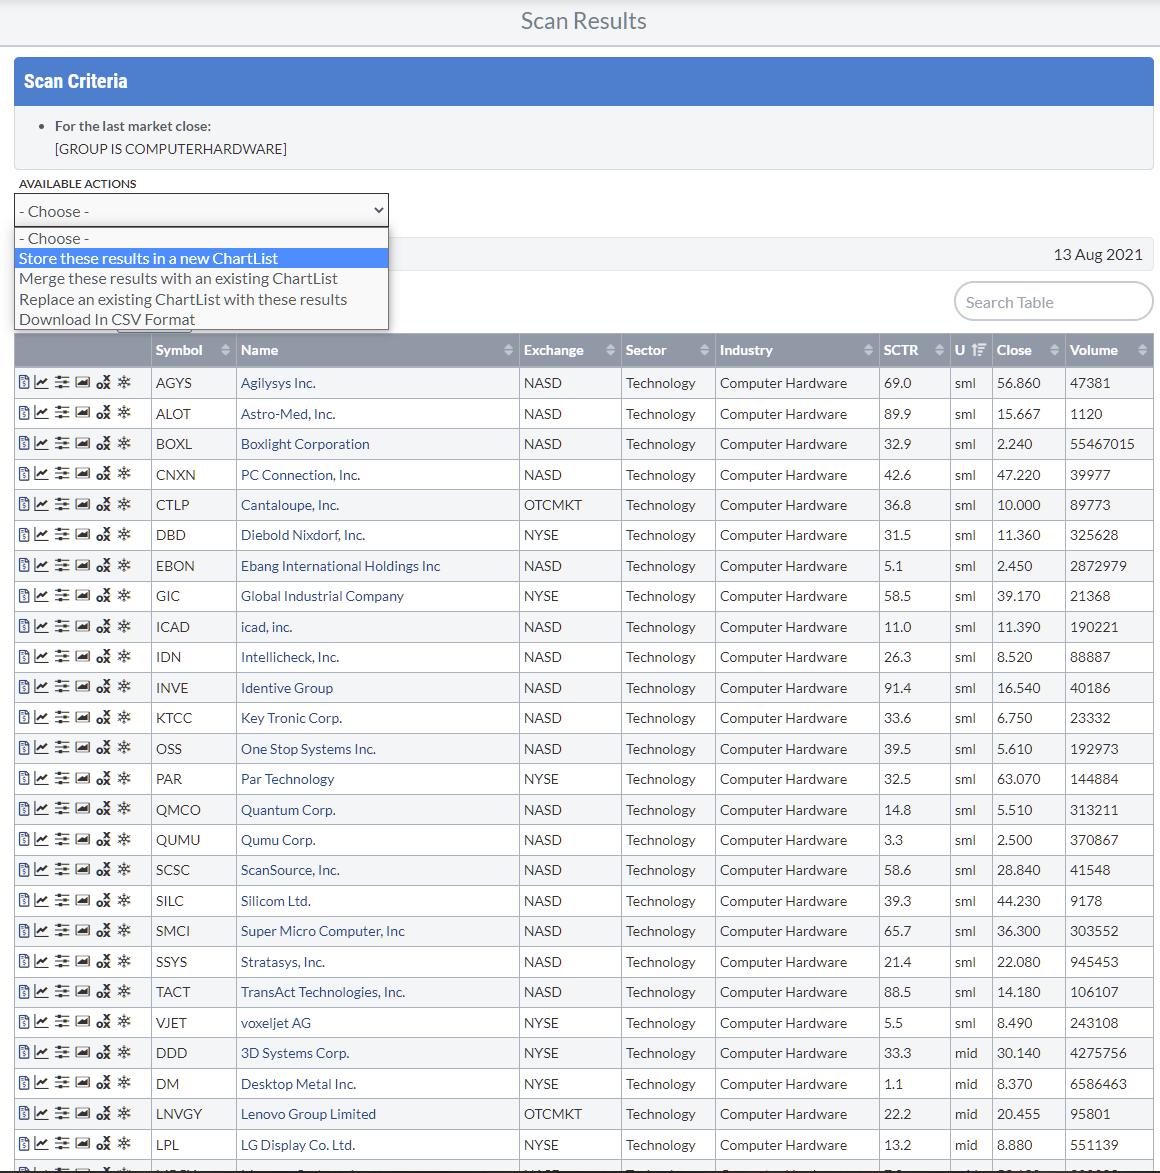The height and width of the screenshot is (1173, 1160).
Task: Open the Diebold Nixdorf, Inc. link
Action: click(302, 535)
